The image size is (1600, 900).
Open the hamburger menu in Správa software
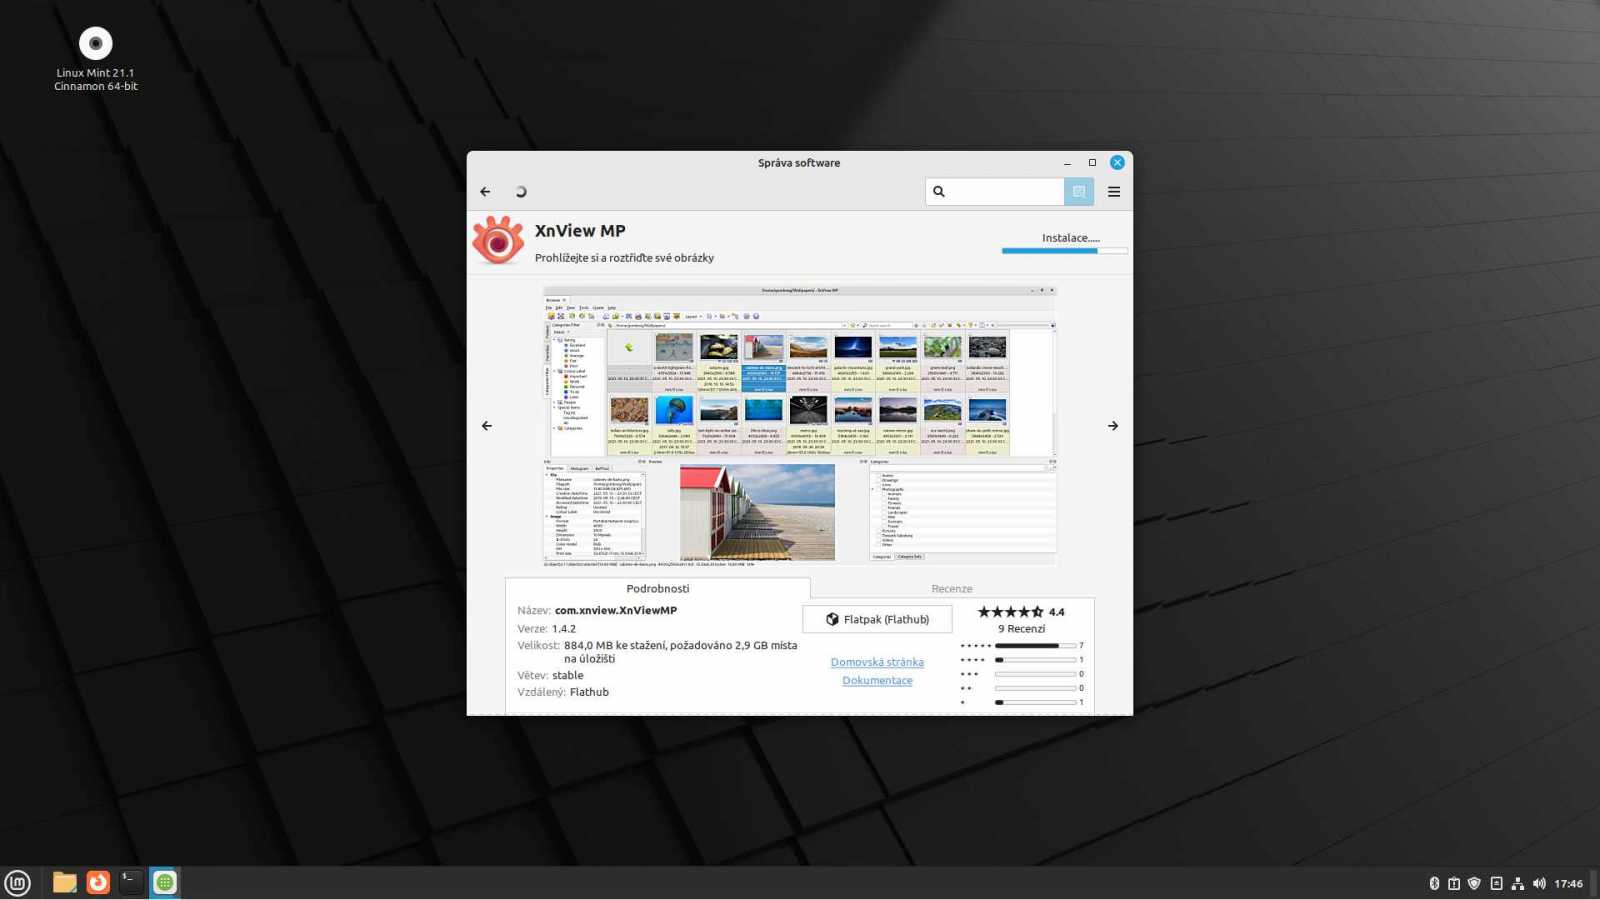(1114, 192)
